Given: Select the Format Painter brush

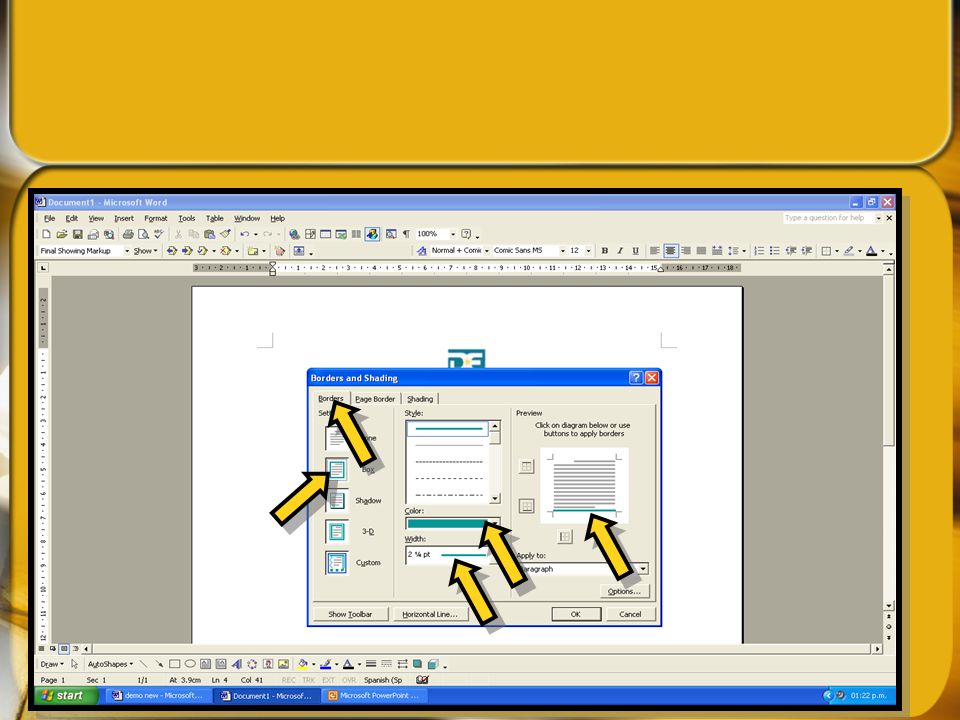Looking at the screenshot, I should 225,234.
